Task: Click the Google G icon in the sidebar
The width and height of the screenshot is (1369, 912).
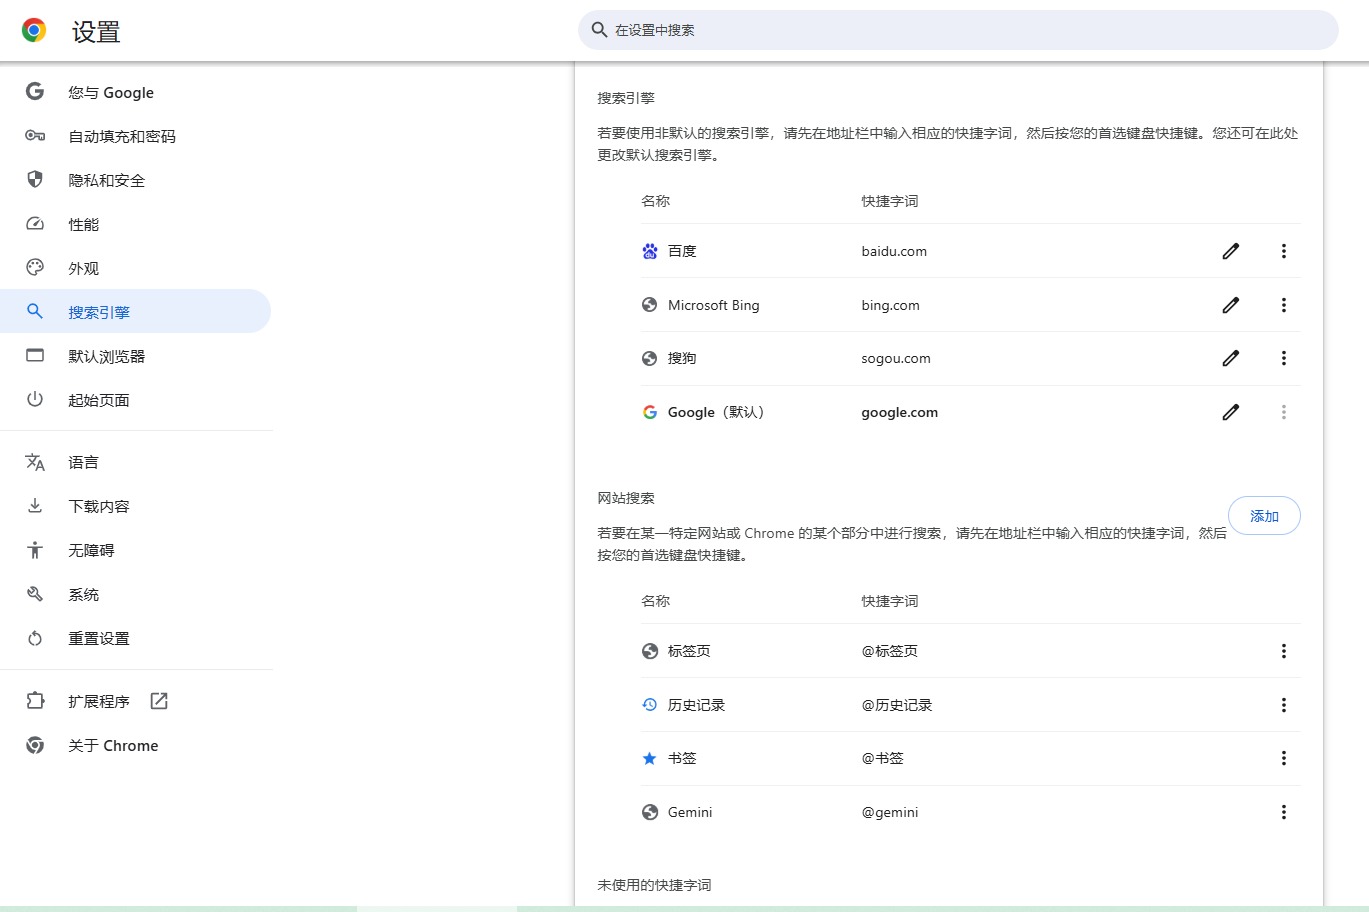Action: (x=35, y=91)
